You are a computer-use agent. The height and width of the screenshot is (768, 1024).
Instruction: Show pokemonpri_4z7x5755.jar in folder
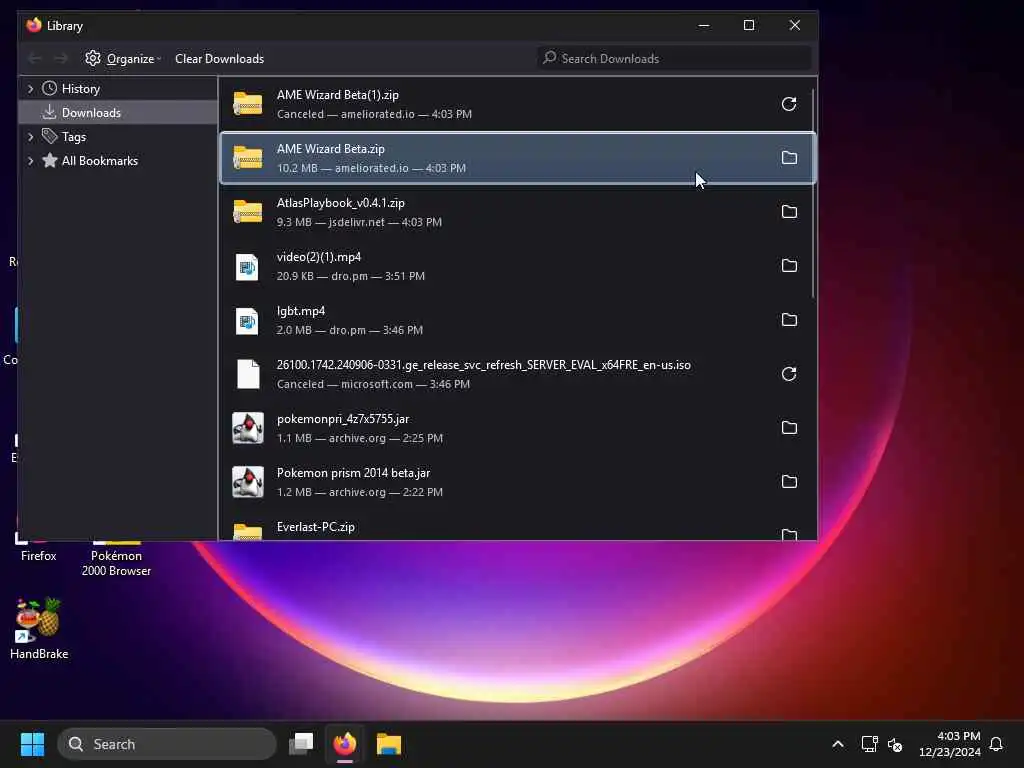[x=789, y=428]
